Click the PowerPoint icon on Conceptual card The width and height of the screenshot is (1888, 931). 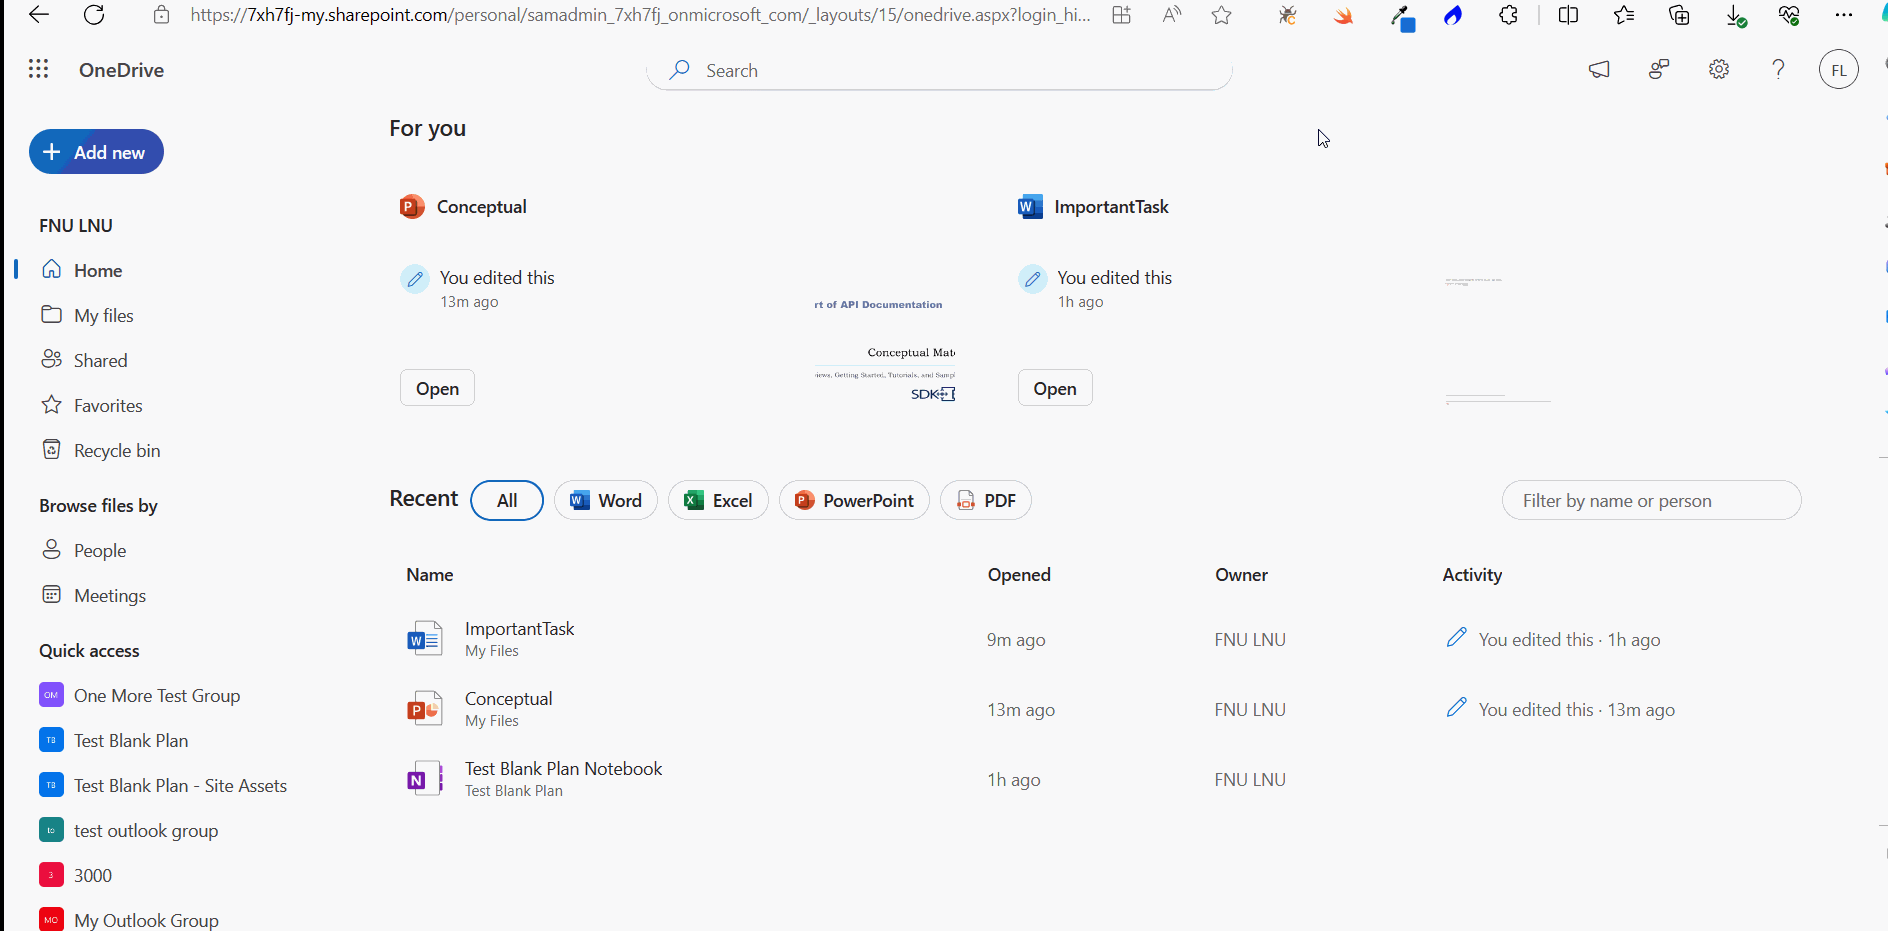[412, 207]
